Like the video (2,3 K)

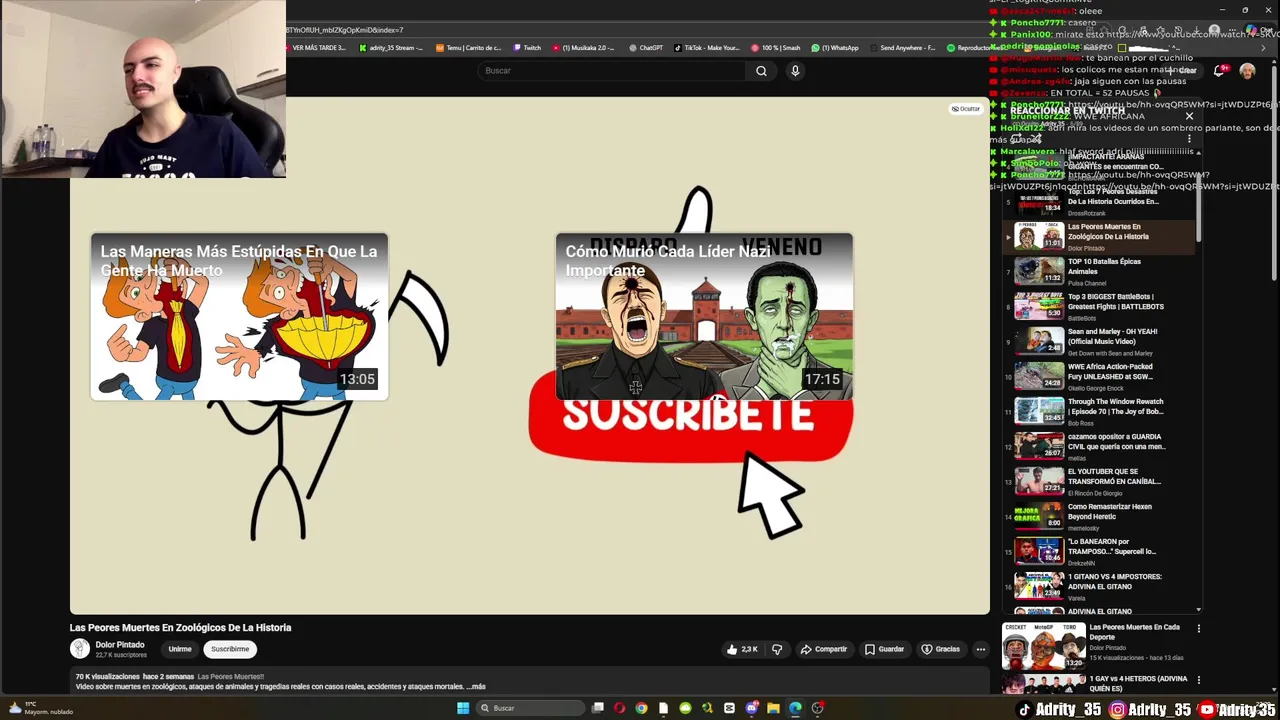(742, 649)
